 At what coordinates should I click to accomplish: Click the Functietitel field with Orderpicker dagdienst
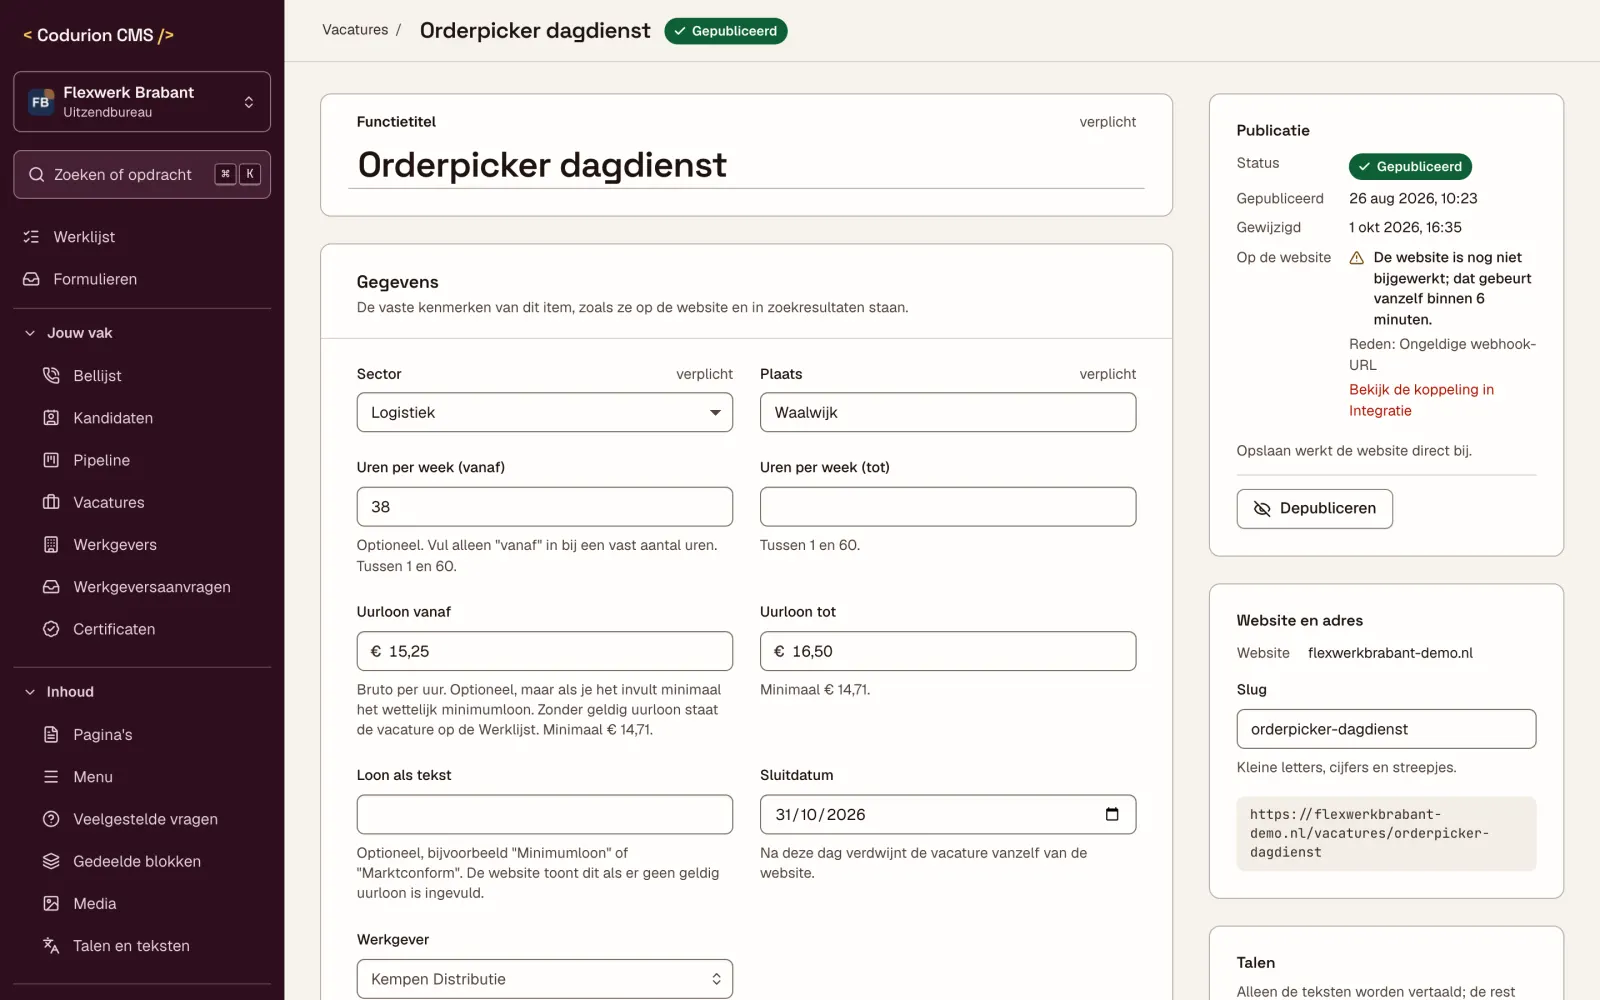point(746,165)
